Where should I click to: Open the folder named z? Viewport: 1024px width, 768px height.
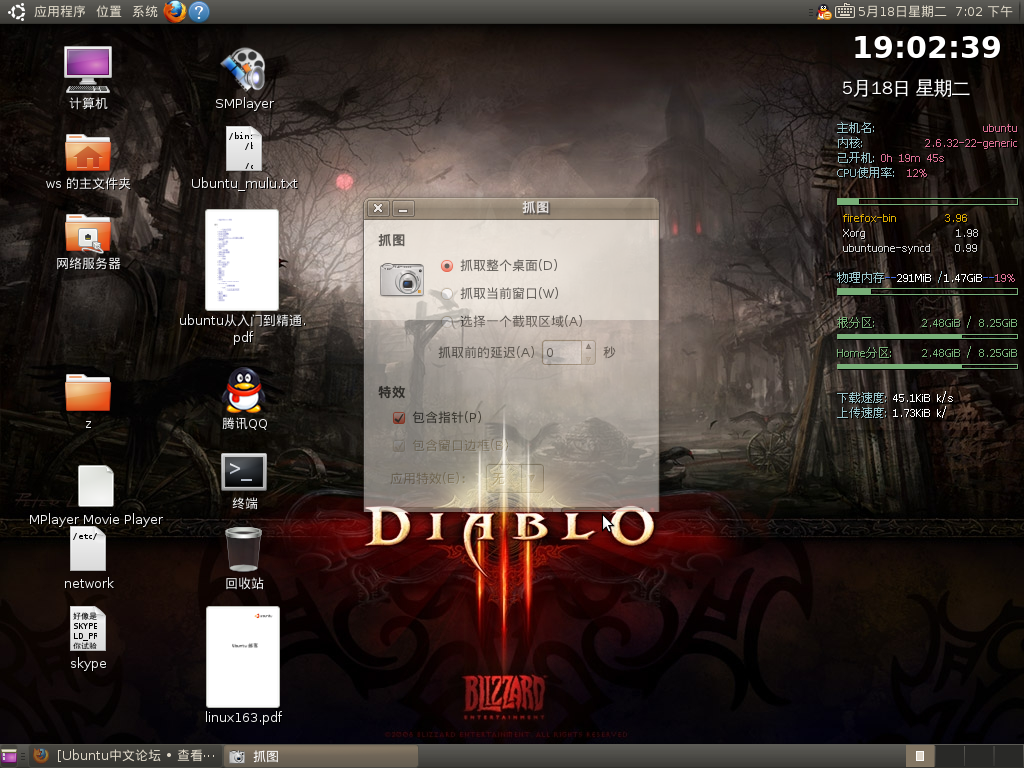tap(88, 392)
